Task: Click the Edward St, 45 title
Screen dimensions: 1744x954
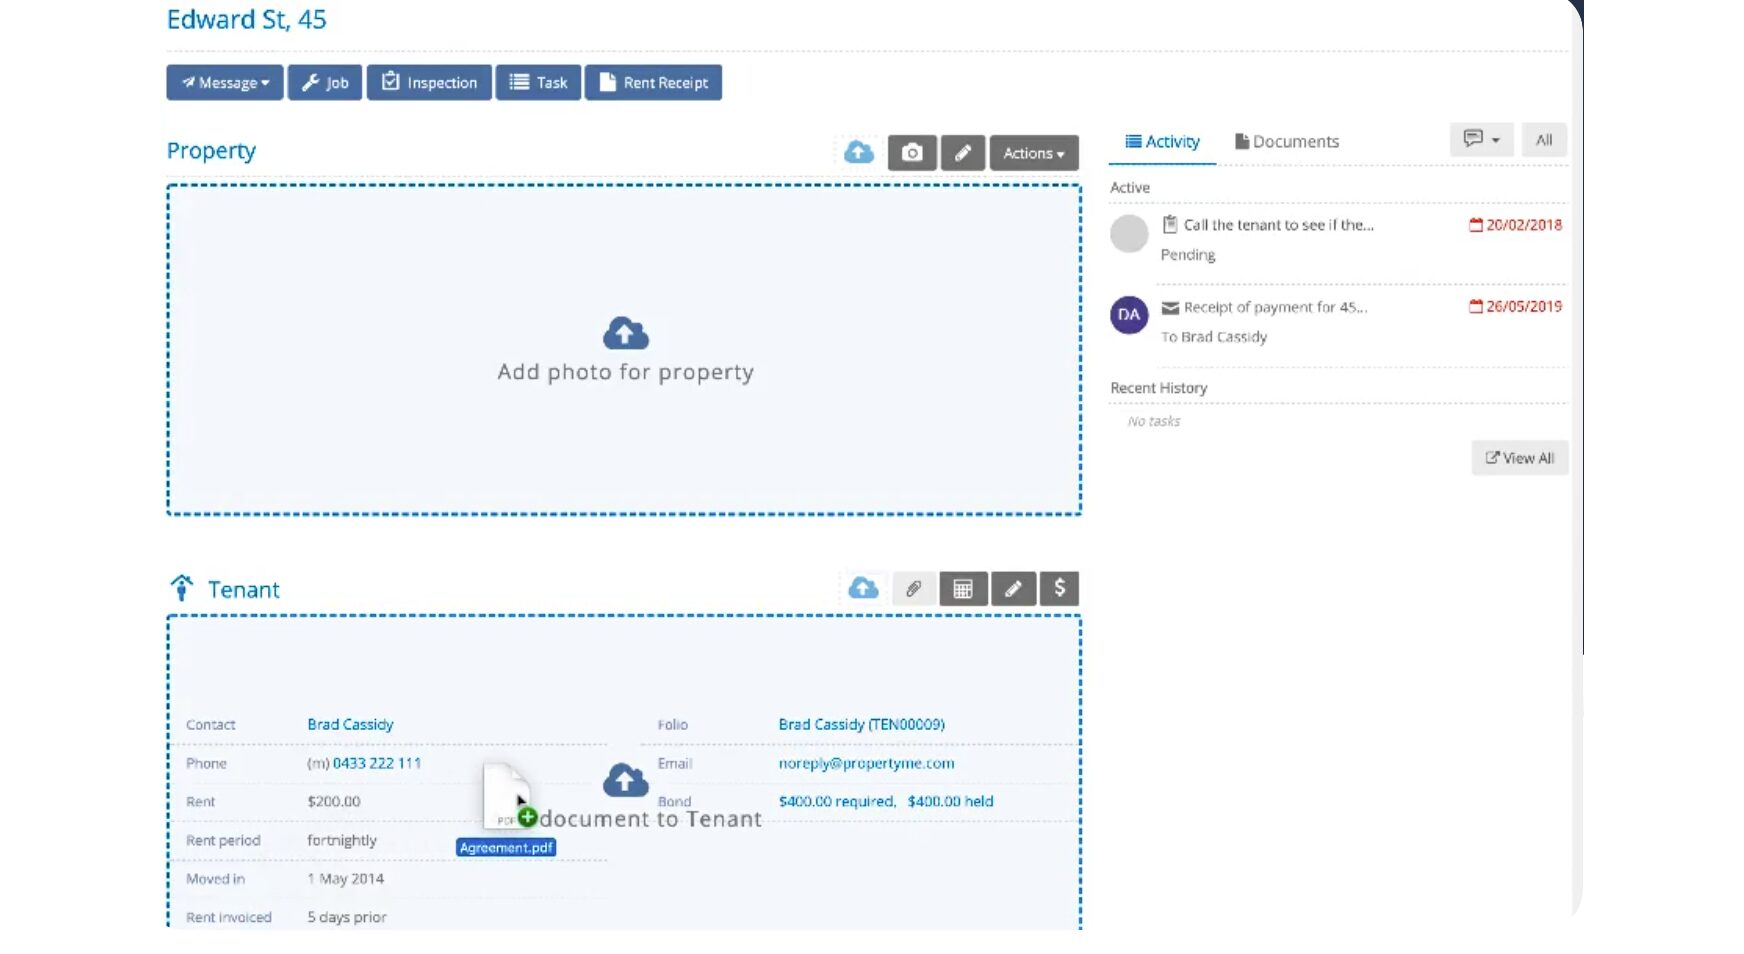Action: [246, 19]
